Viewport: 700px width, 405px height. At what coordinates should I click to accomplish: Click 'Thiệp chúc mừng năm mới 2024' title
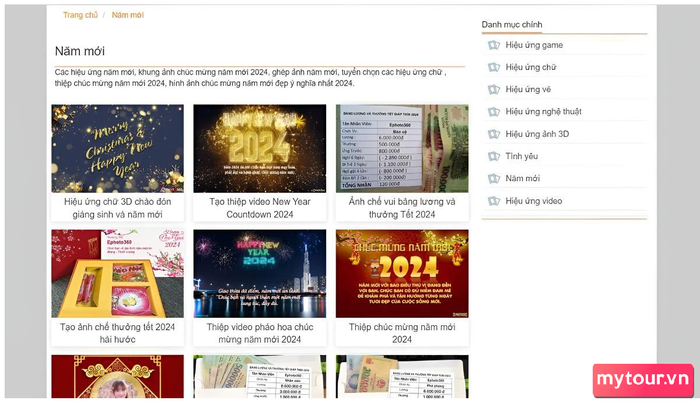[402, 333]
